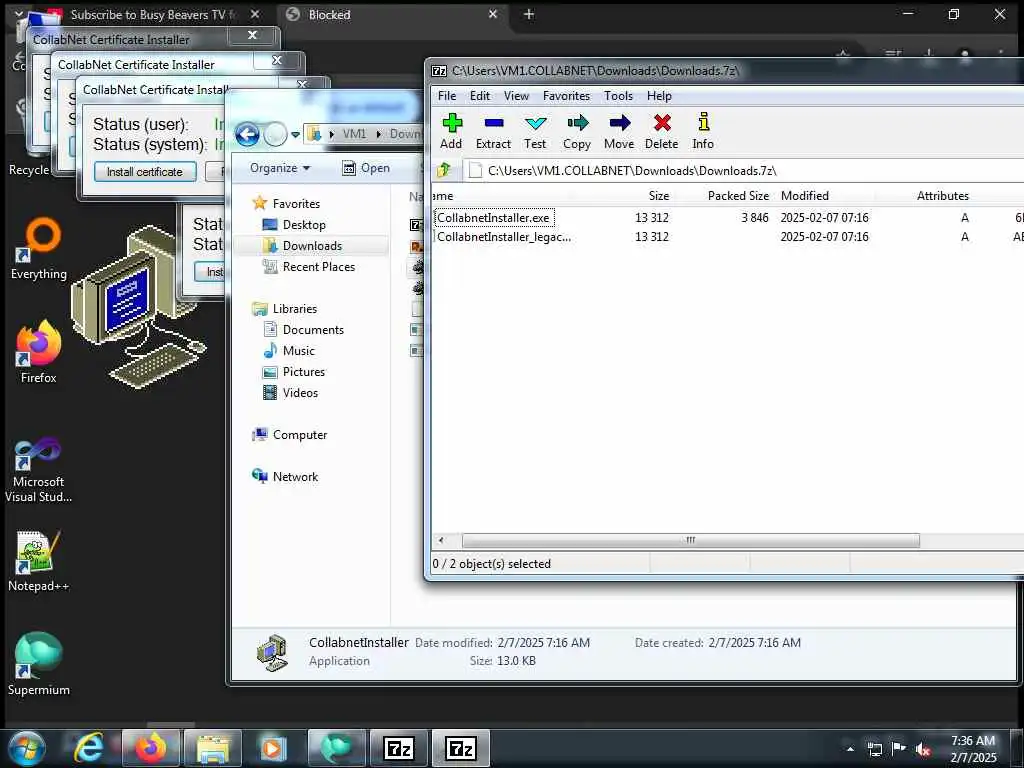Click the Copy icon in 7-Zip toolbar
This screenshot has height=768, width=1024.
577,131
